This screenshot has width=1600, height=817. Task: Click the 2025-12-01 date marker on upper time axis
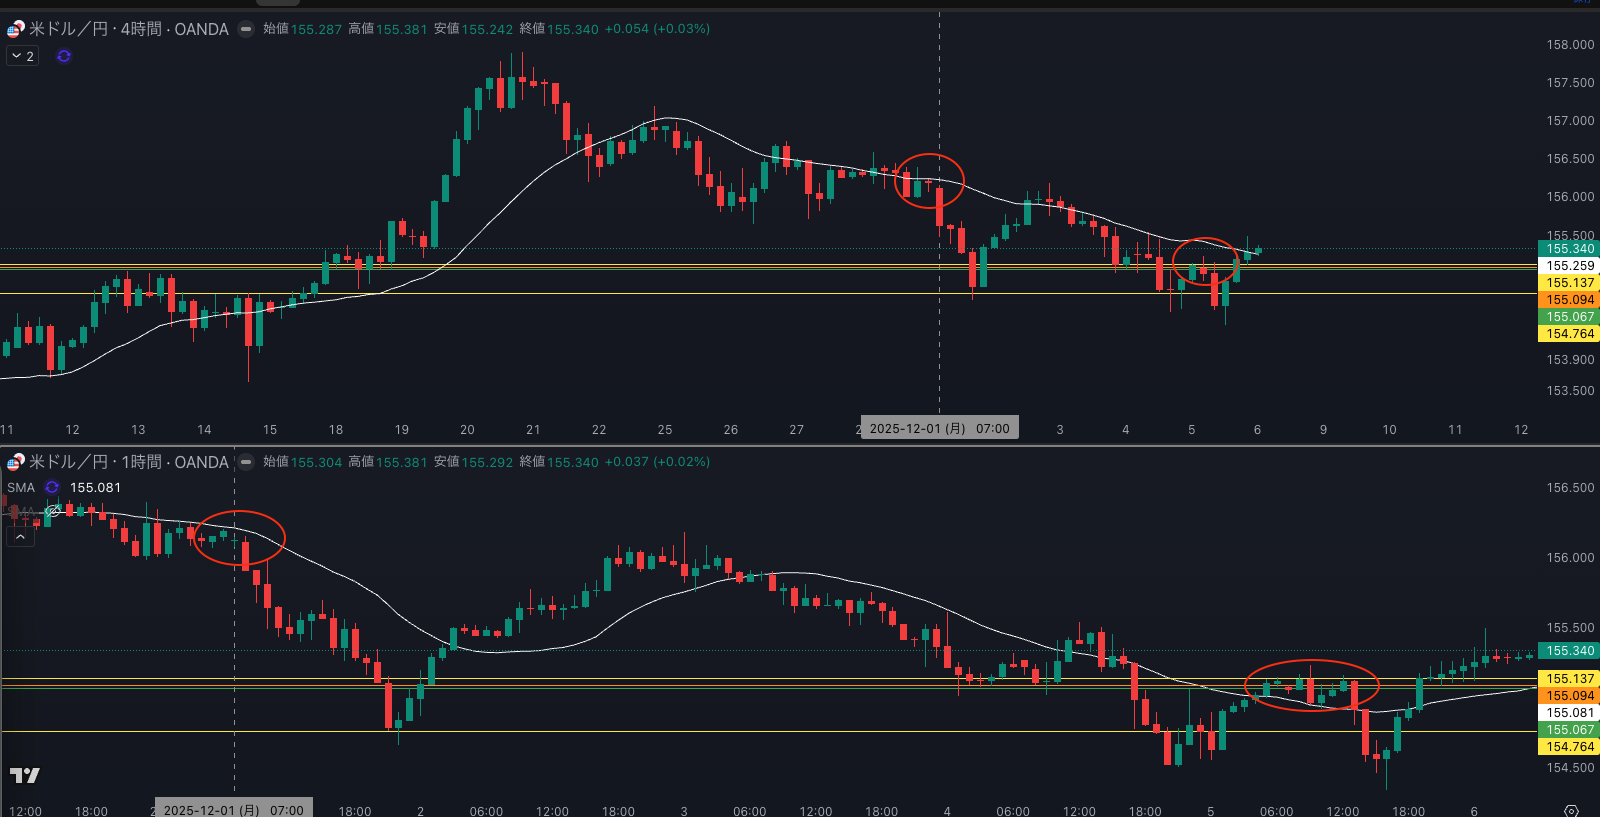pyautogui.click(x=939, y=429)
